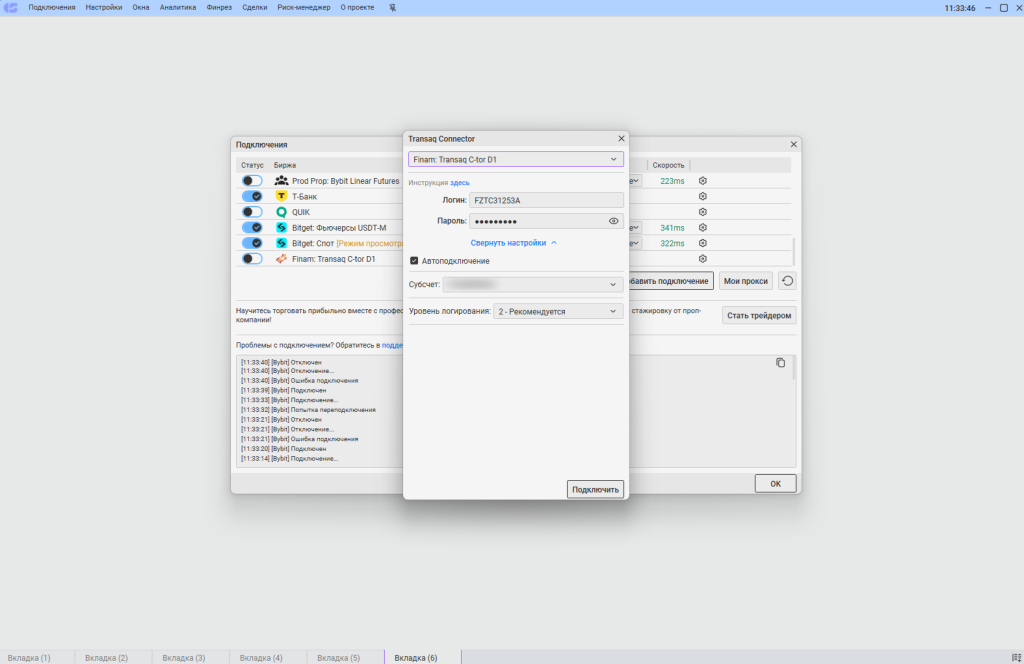The height and width of the screenshot is (664, 1024).
Task: Open settings gear for the QUIK connection
Action: [703, 212]
